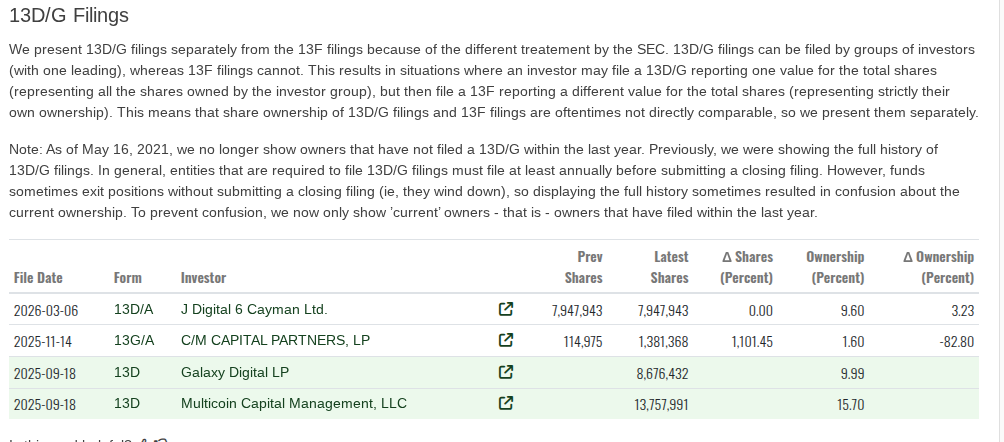This screenshot has height=442, width=1004.
Task: Open external link icon for Multicoin Capital Management
Action: (x=506, y=404)
